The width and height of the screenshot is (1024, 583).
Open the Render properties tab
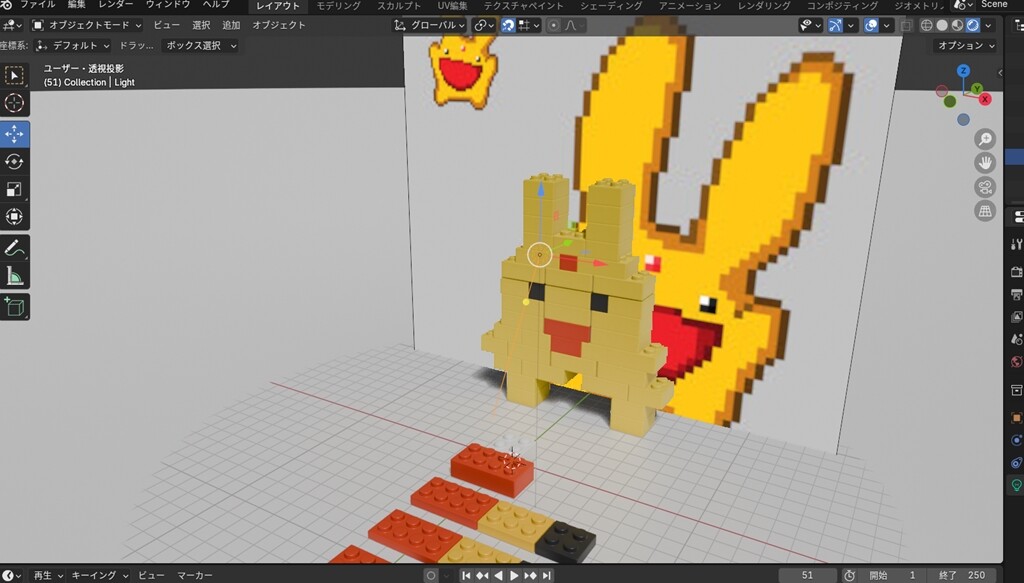(x=1016, y=272)
